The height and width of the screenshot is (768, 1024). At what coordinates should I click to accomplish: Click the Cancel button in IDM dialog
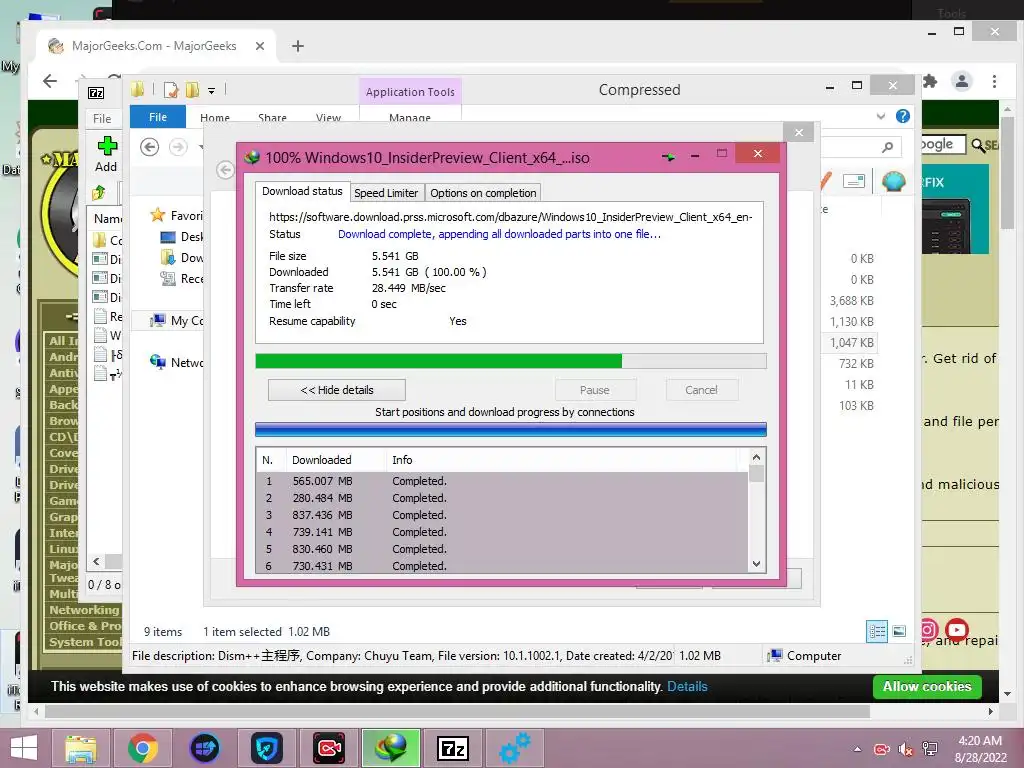coord(701,390)
